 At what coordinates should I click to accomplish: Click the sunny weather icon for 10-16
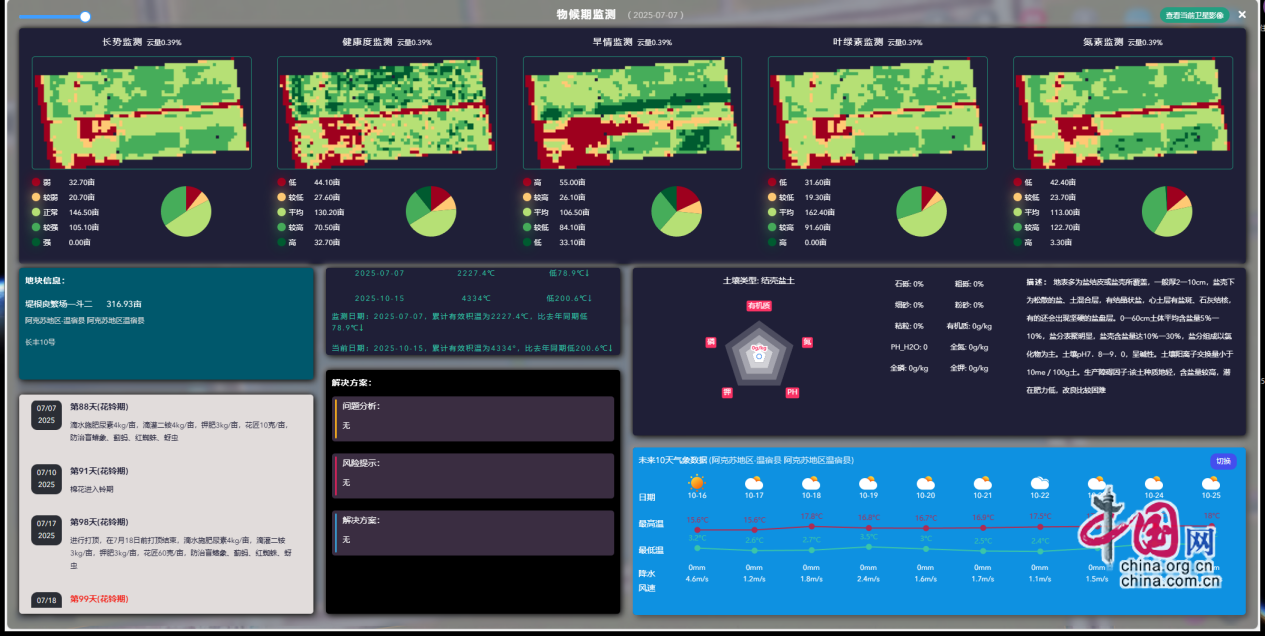click(696, 482)
